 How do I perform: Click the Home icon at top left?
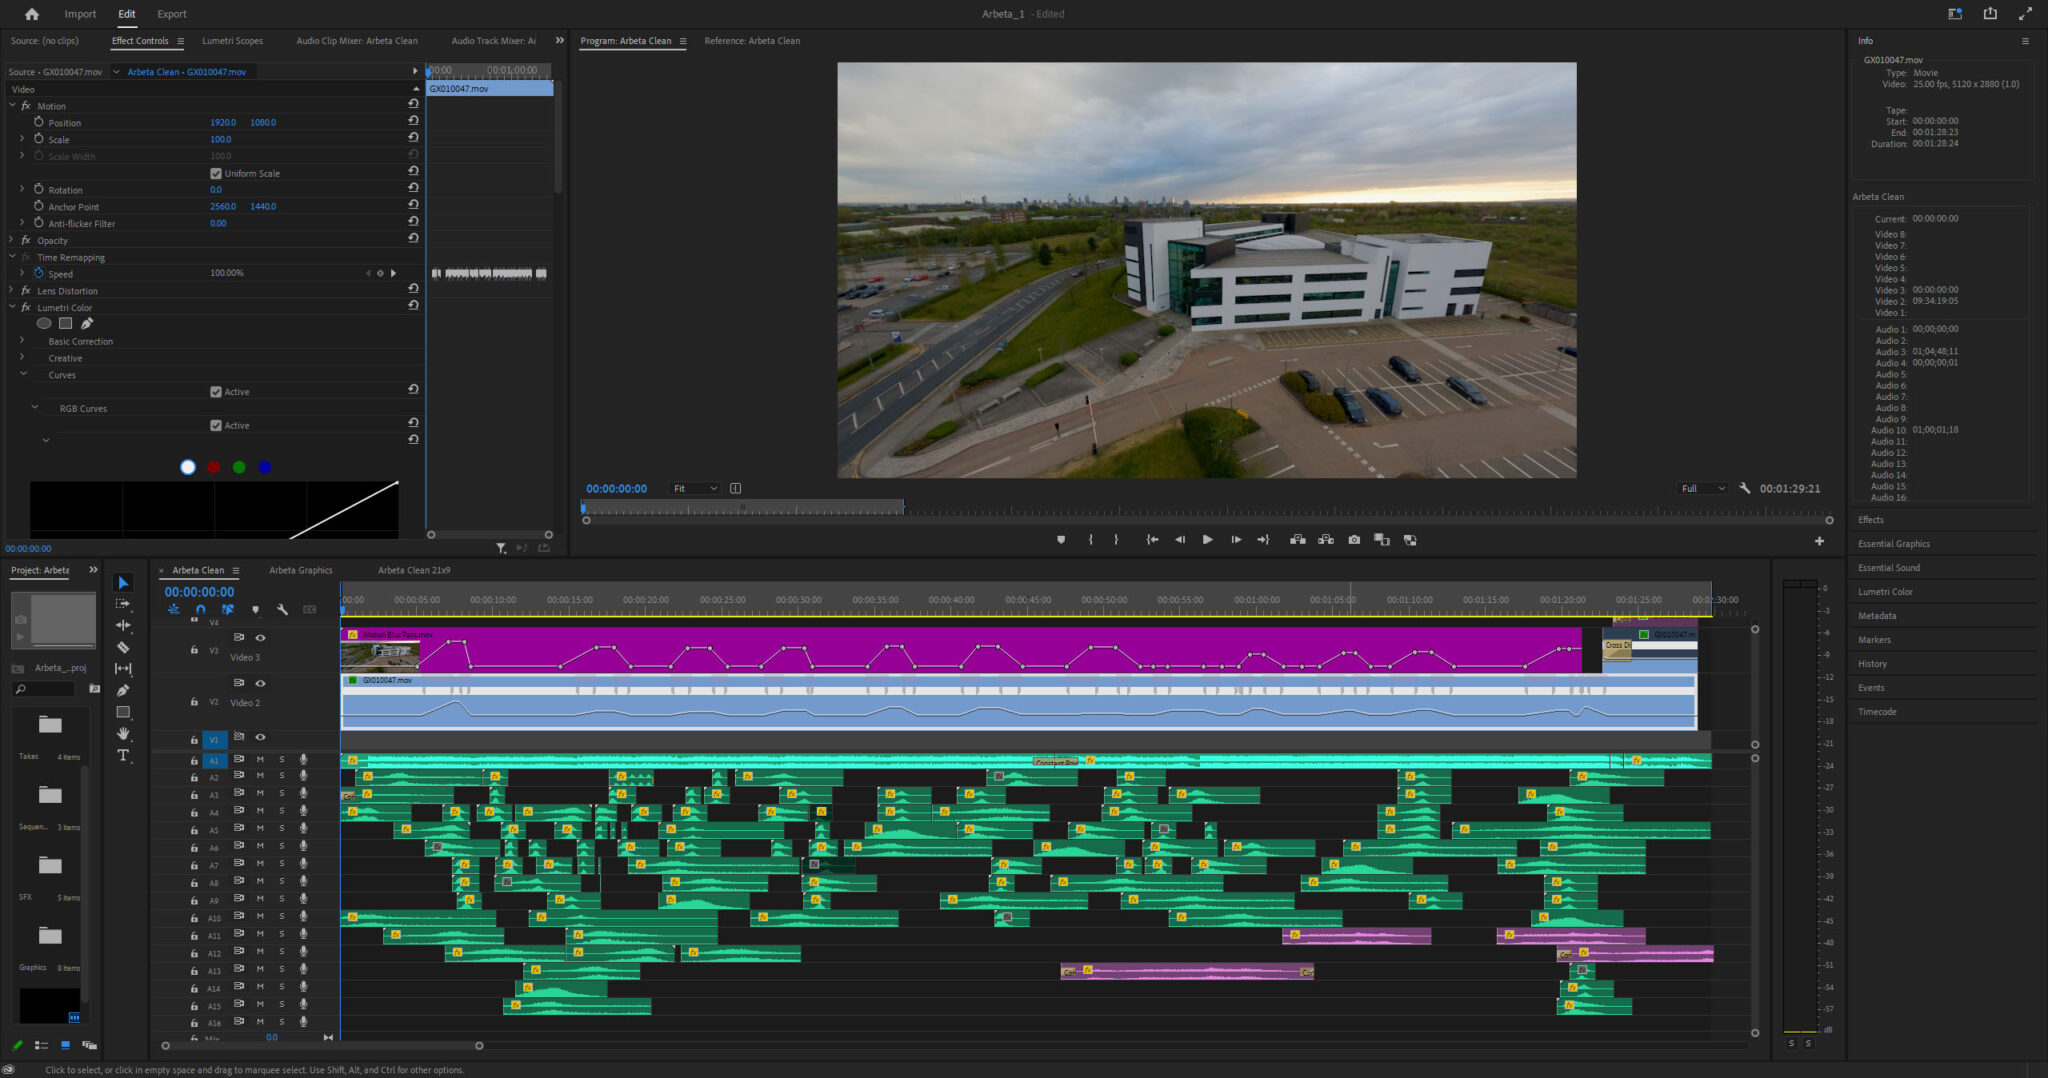[x=32, y=14]
